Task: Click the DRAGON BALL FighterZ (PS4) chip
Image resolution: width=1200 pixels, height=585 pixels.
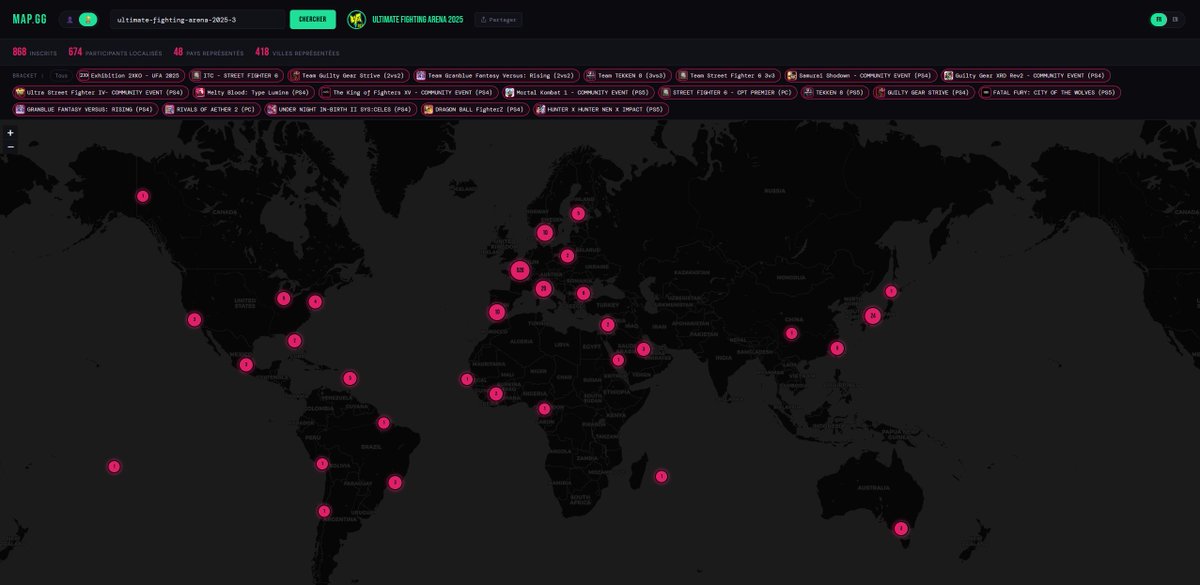Action: [x=475, y=109]
